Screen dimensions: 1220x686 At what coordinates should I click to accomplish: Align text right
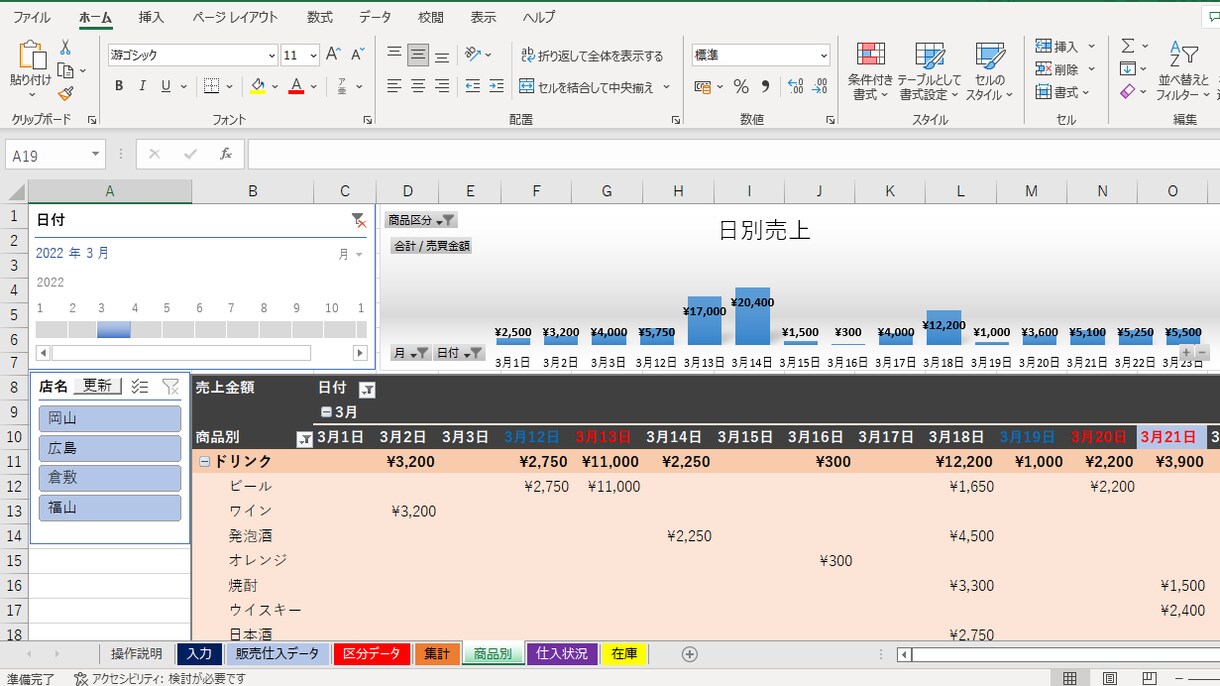click(442, 86)
